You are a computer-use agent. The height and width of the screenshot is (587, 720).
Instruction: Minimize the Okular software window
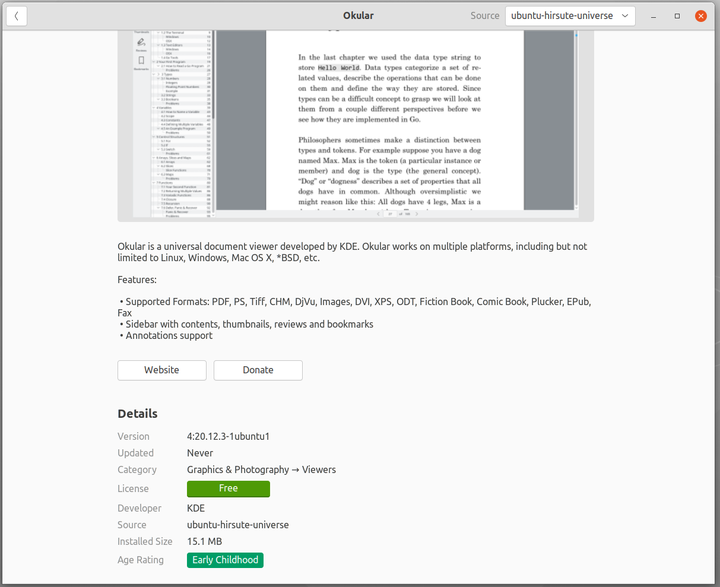pos(653,16)
